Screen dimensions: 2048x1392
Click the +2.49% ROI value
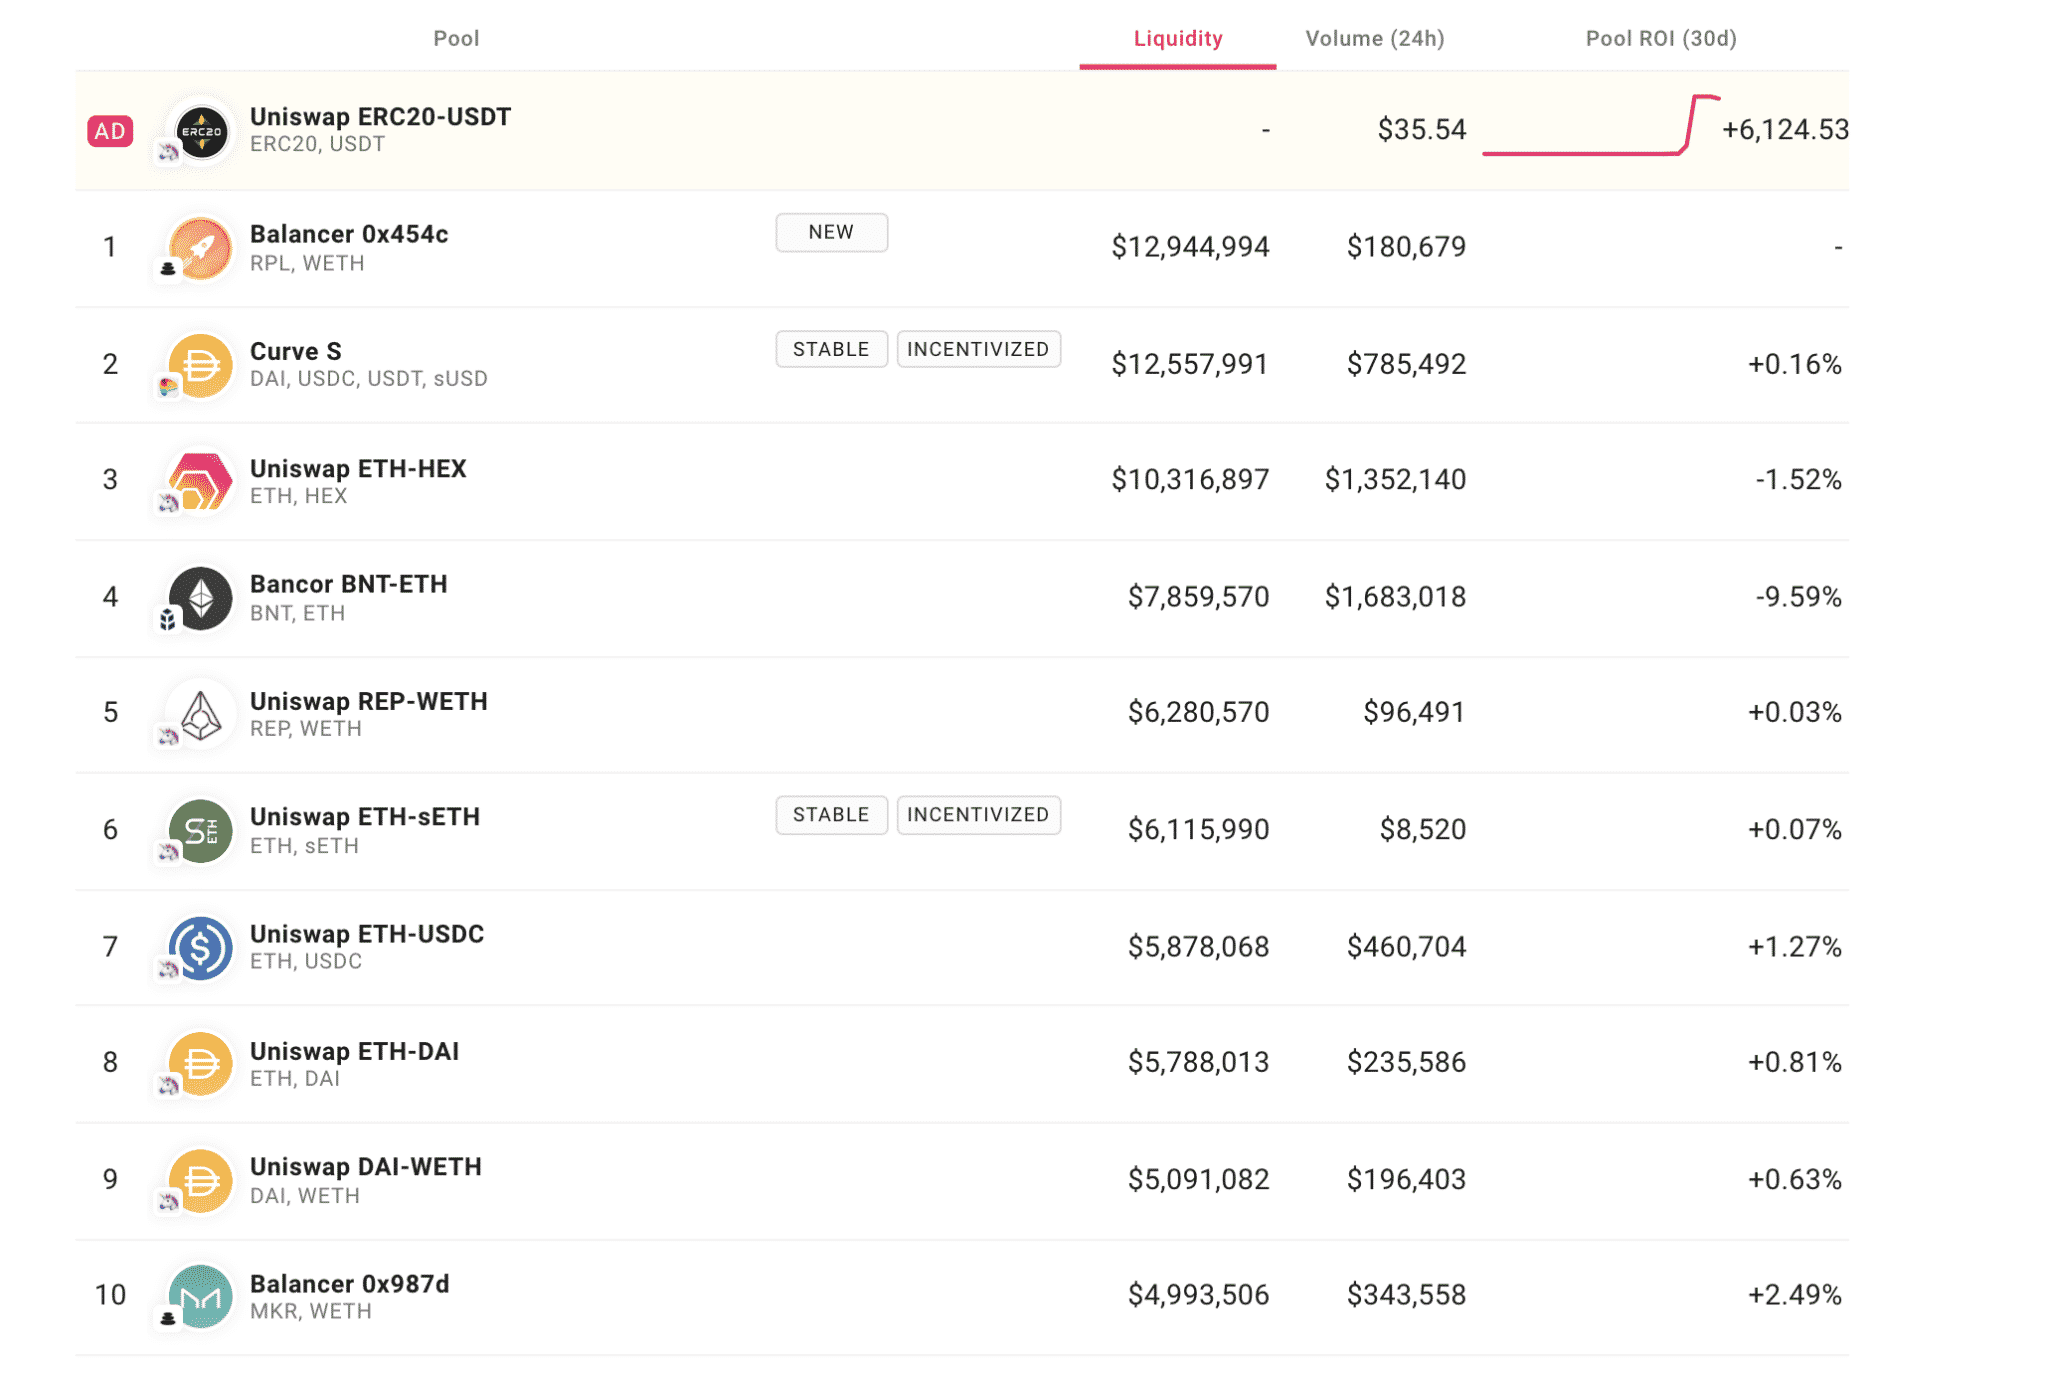[1794, 1296]
